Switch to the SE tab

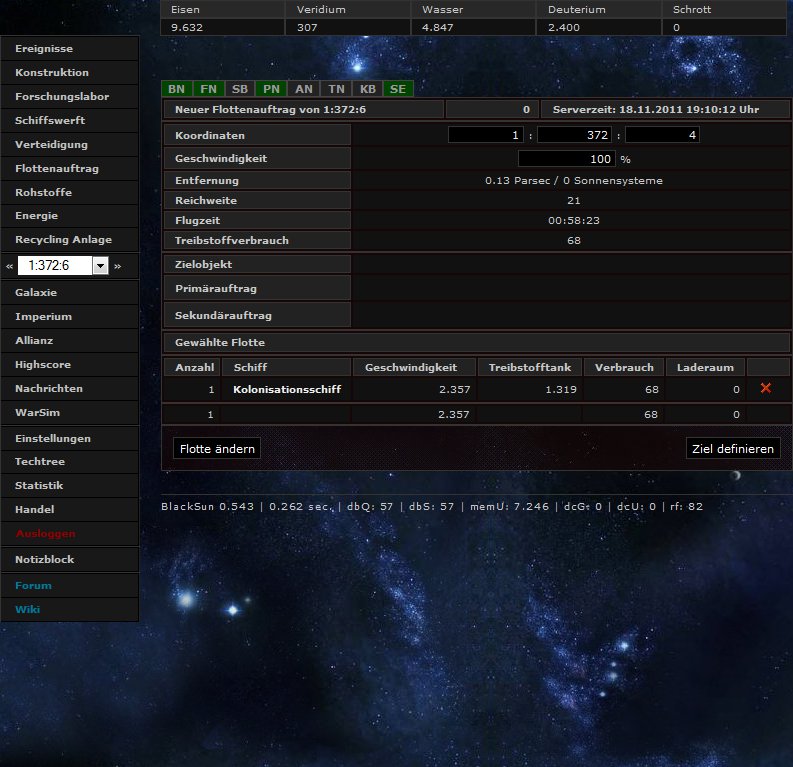(x=398, y=89)
